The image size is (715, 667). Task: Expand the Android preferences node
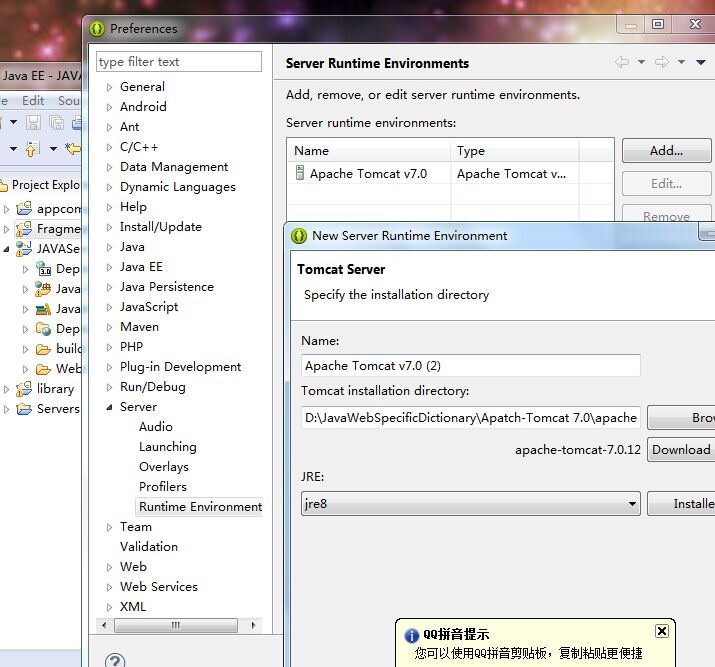click(109, 107)
